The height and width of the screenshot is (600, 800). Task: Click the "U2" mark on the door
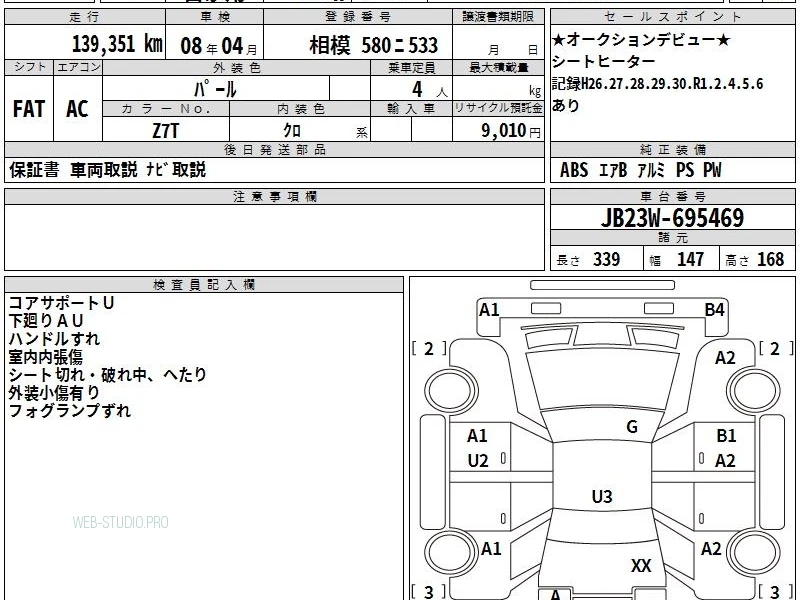478,461
